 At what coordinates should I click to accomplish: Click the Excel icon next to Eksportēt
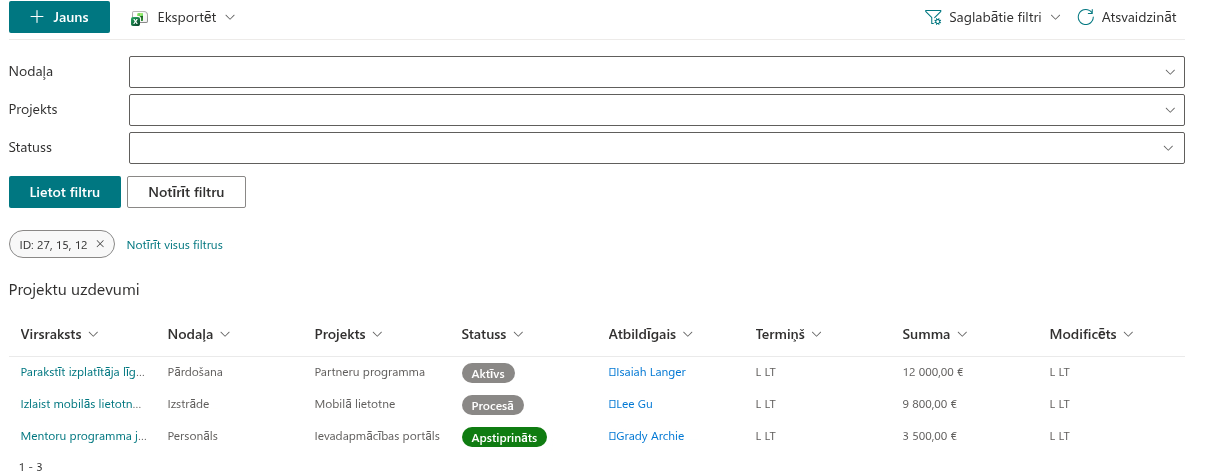point(139,18)
